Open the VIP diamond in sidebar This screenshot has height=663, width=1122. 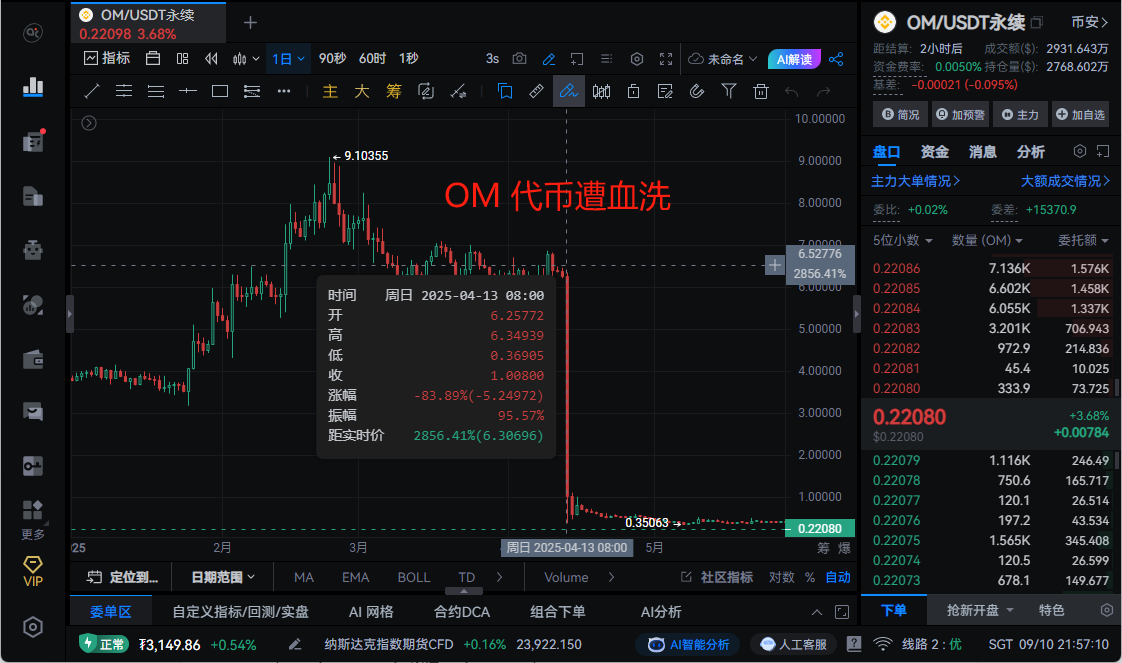tap(33, 571)
